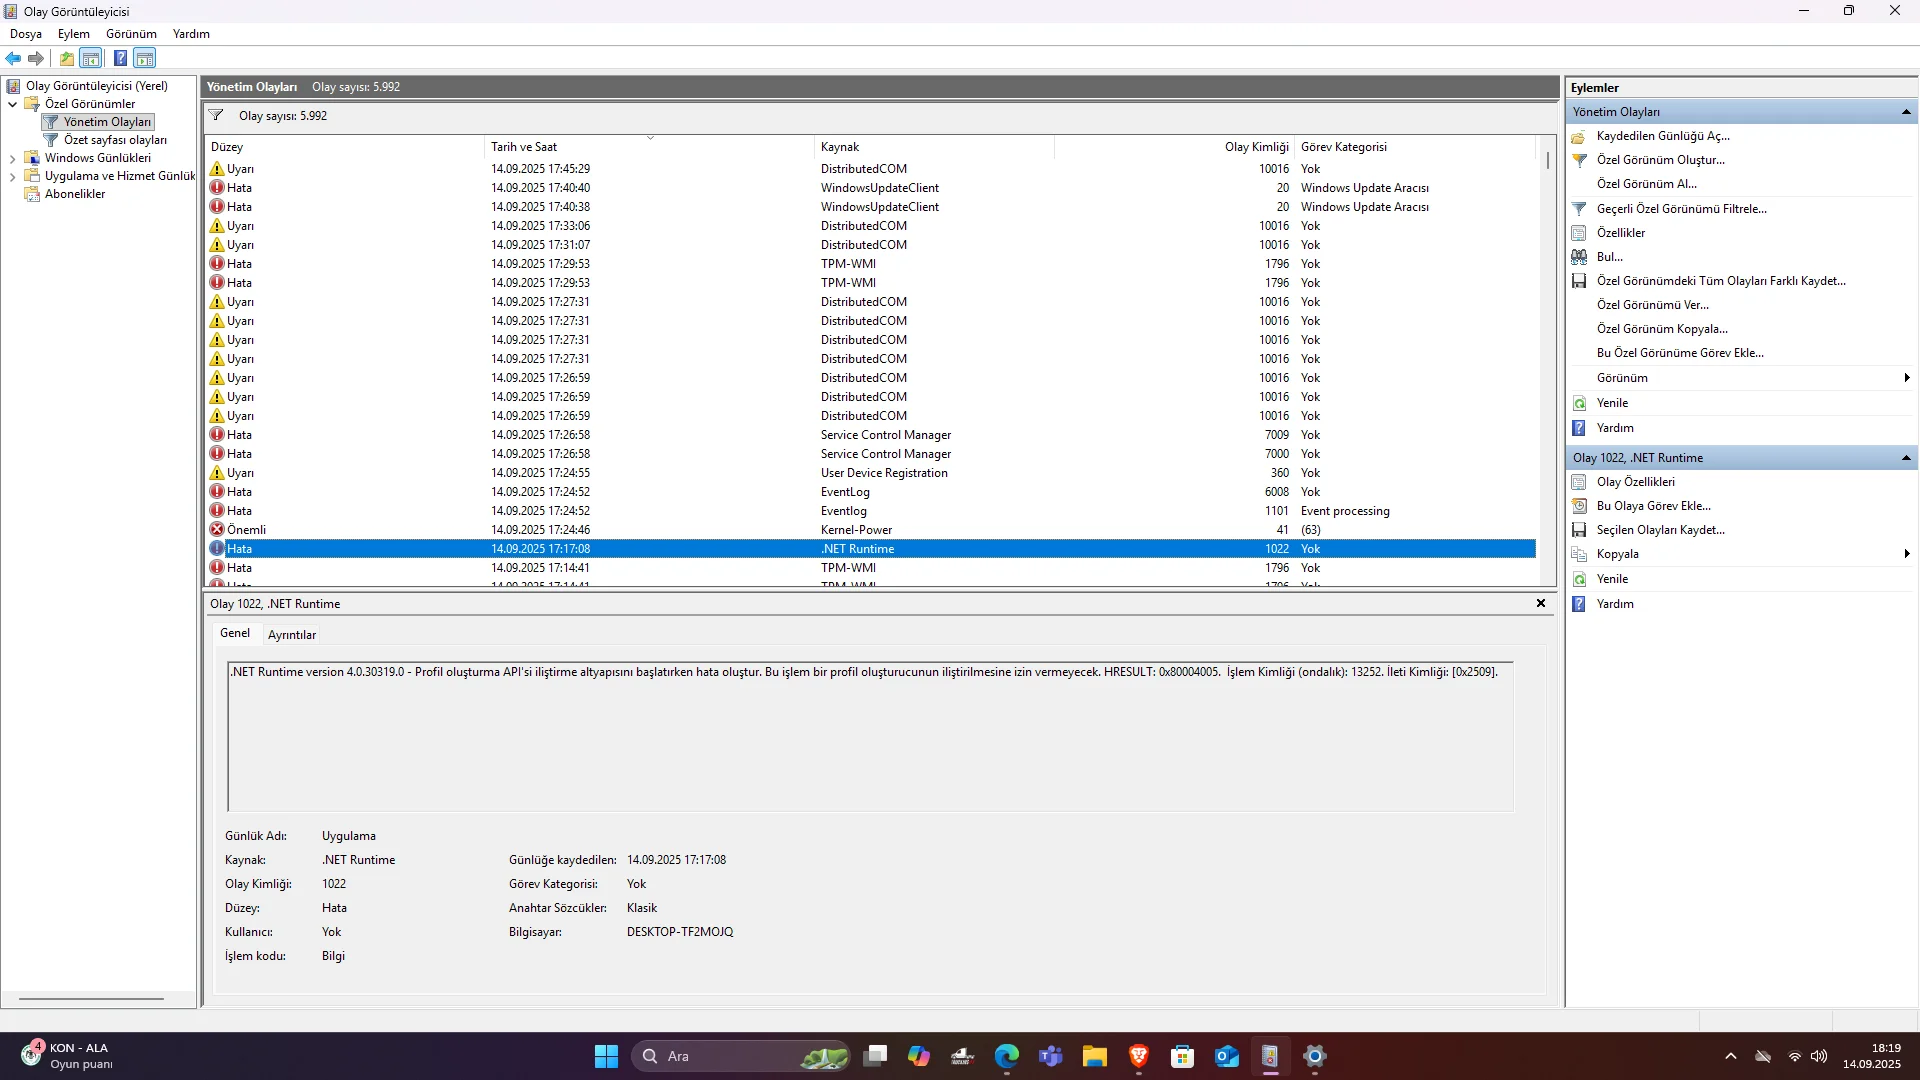Collapse the Özel Görünümler tree node
The image size is (1920, 1080).
click(x=12, y=104)
